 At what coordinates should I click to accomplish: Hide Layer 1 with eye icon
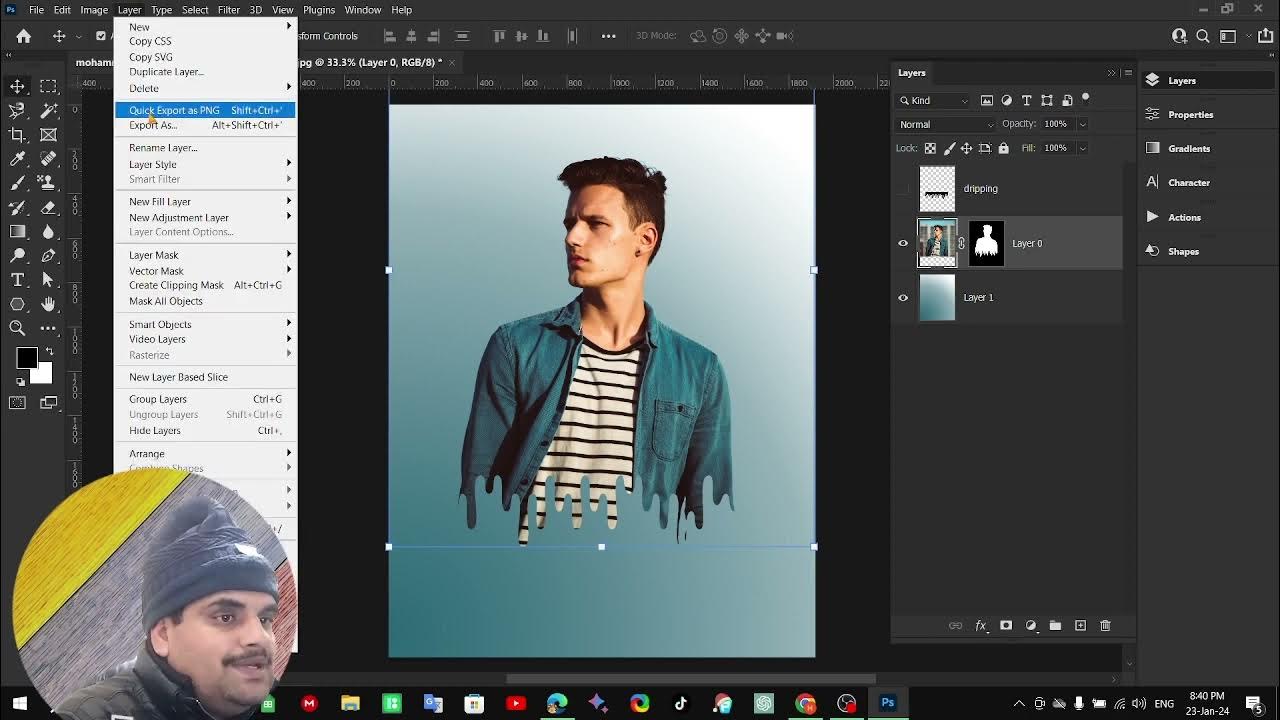pyautogui.click(x=903, y=297)
